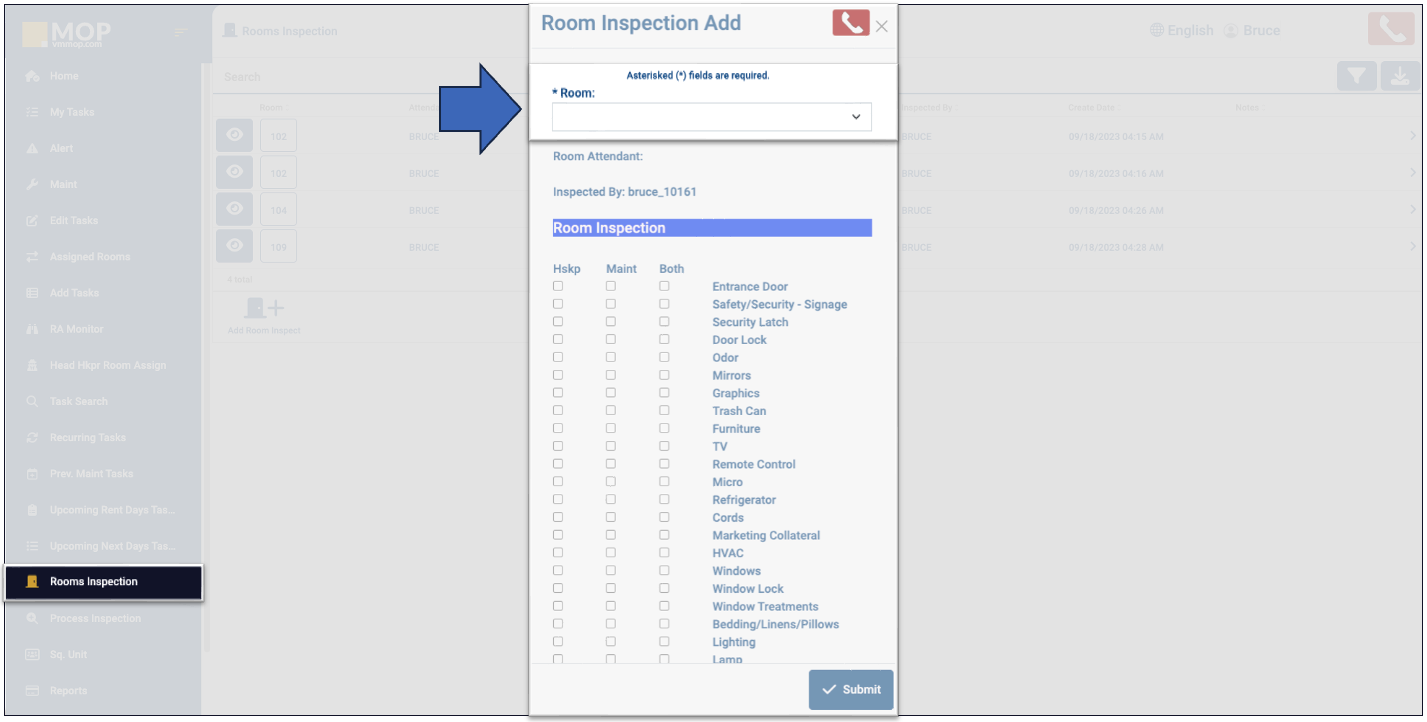Close the Room Inspection Add dialog
The height and width of the screenshot is (722, 1427).
(x=881, y=27)
